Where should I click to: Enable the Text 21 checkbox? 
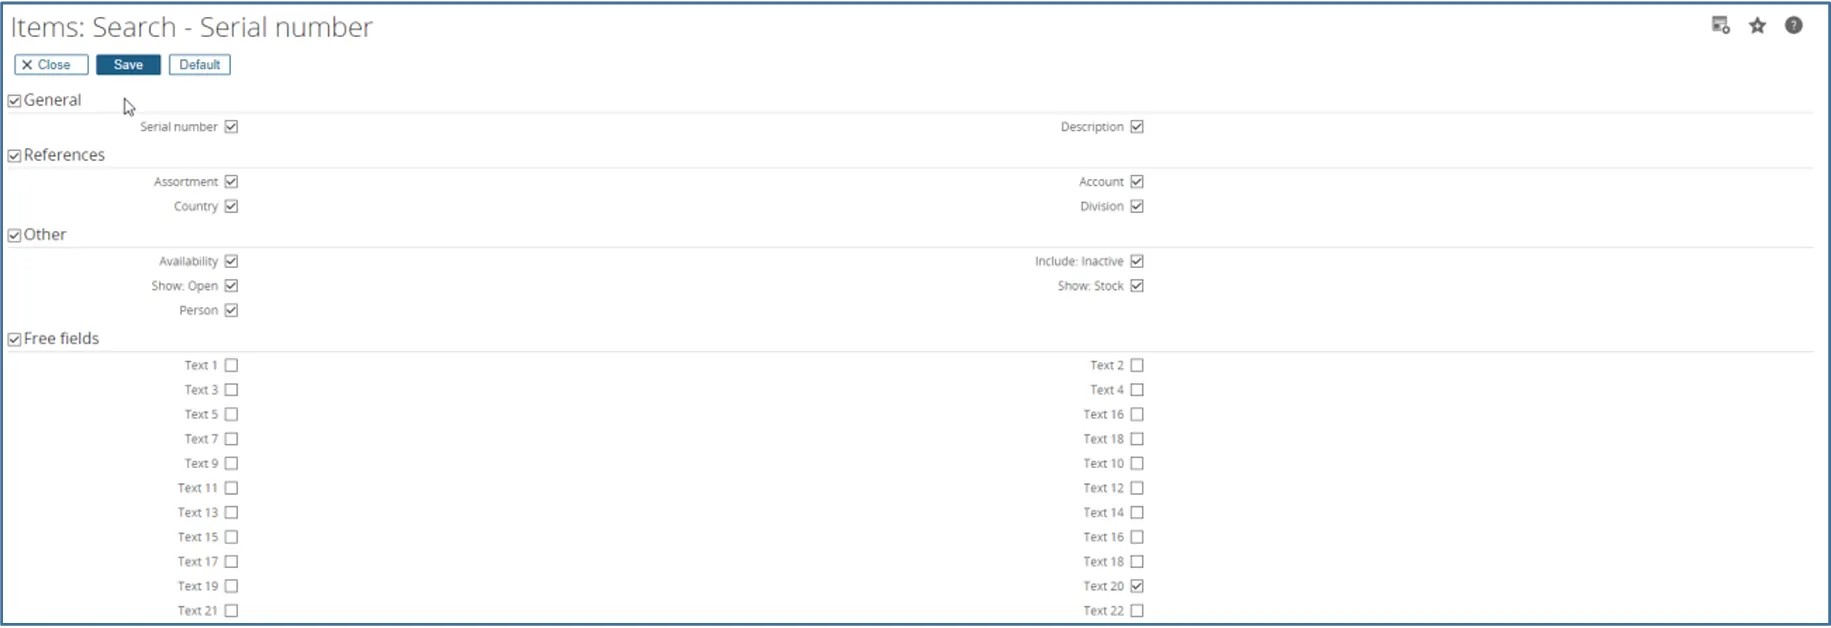click(231, 611)
